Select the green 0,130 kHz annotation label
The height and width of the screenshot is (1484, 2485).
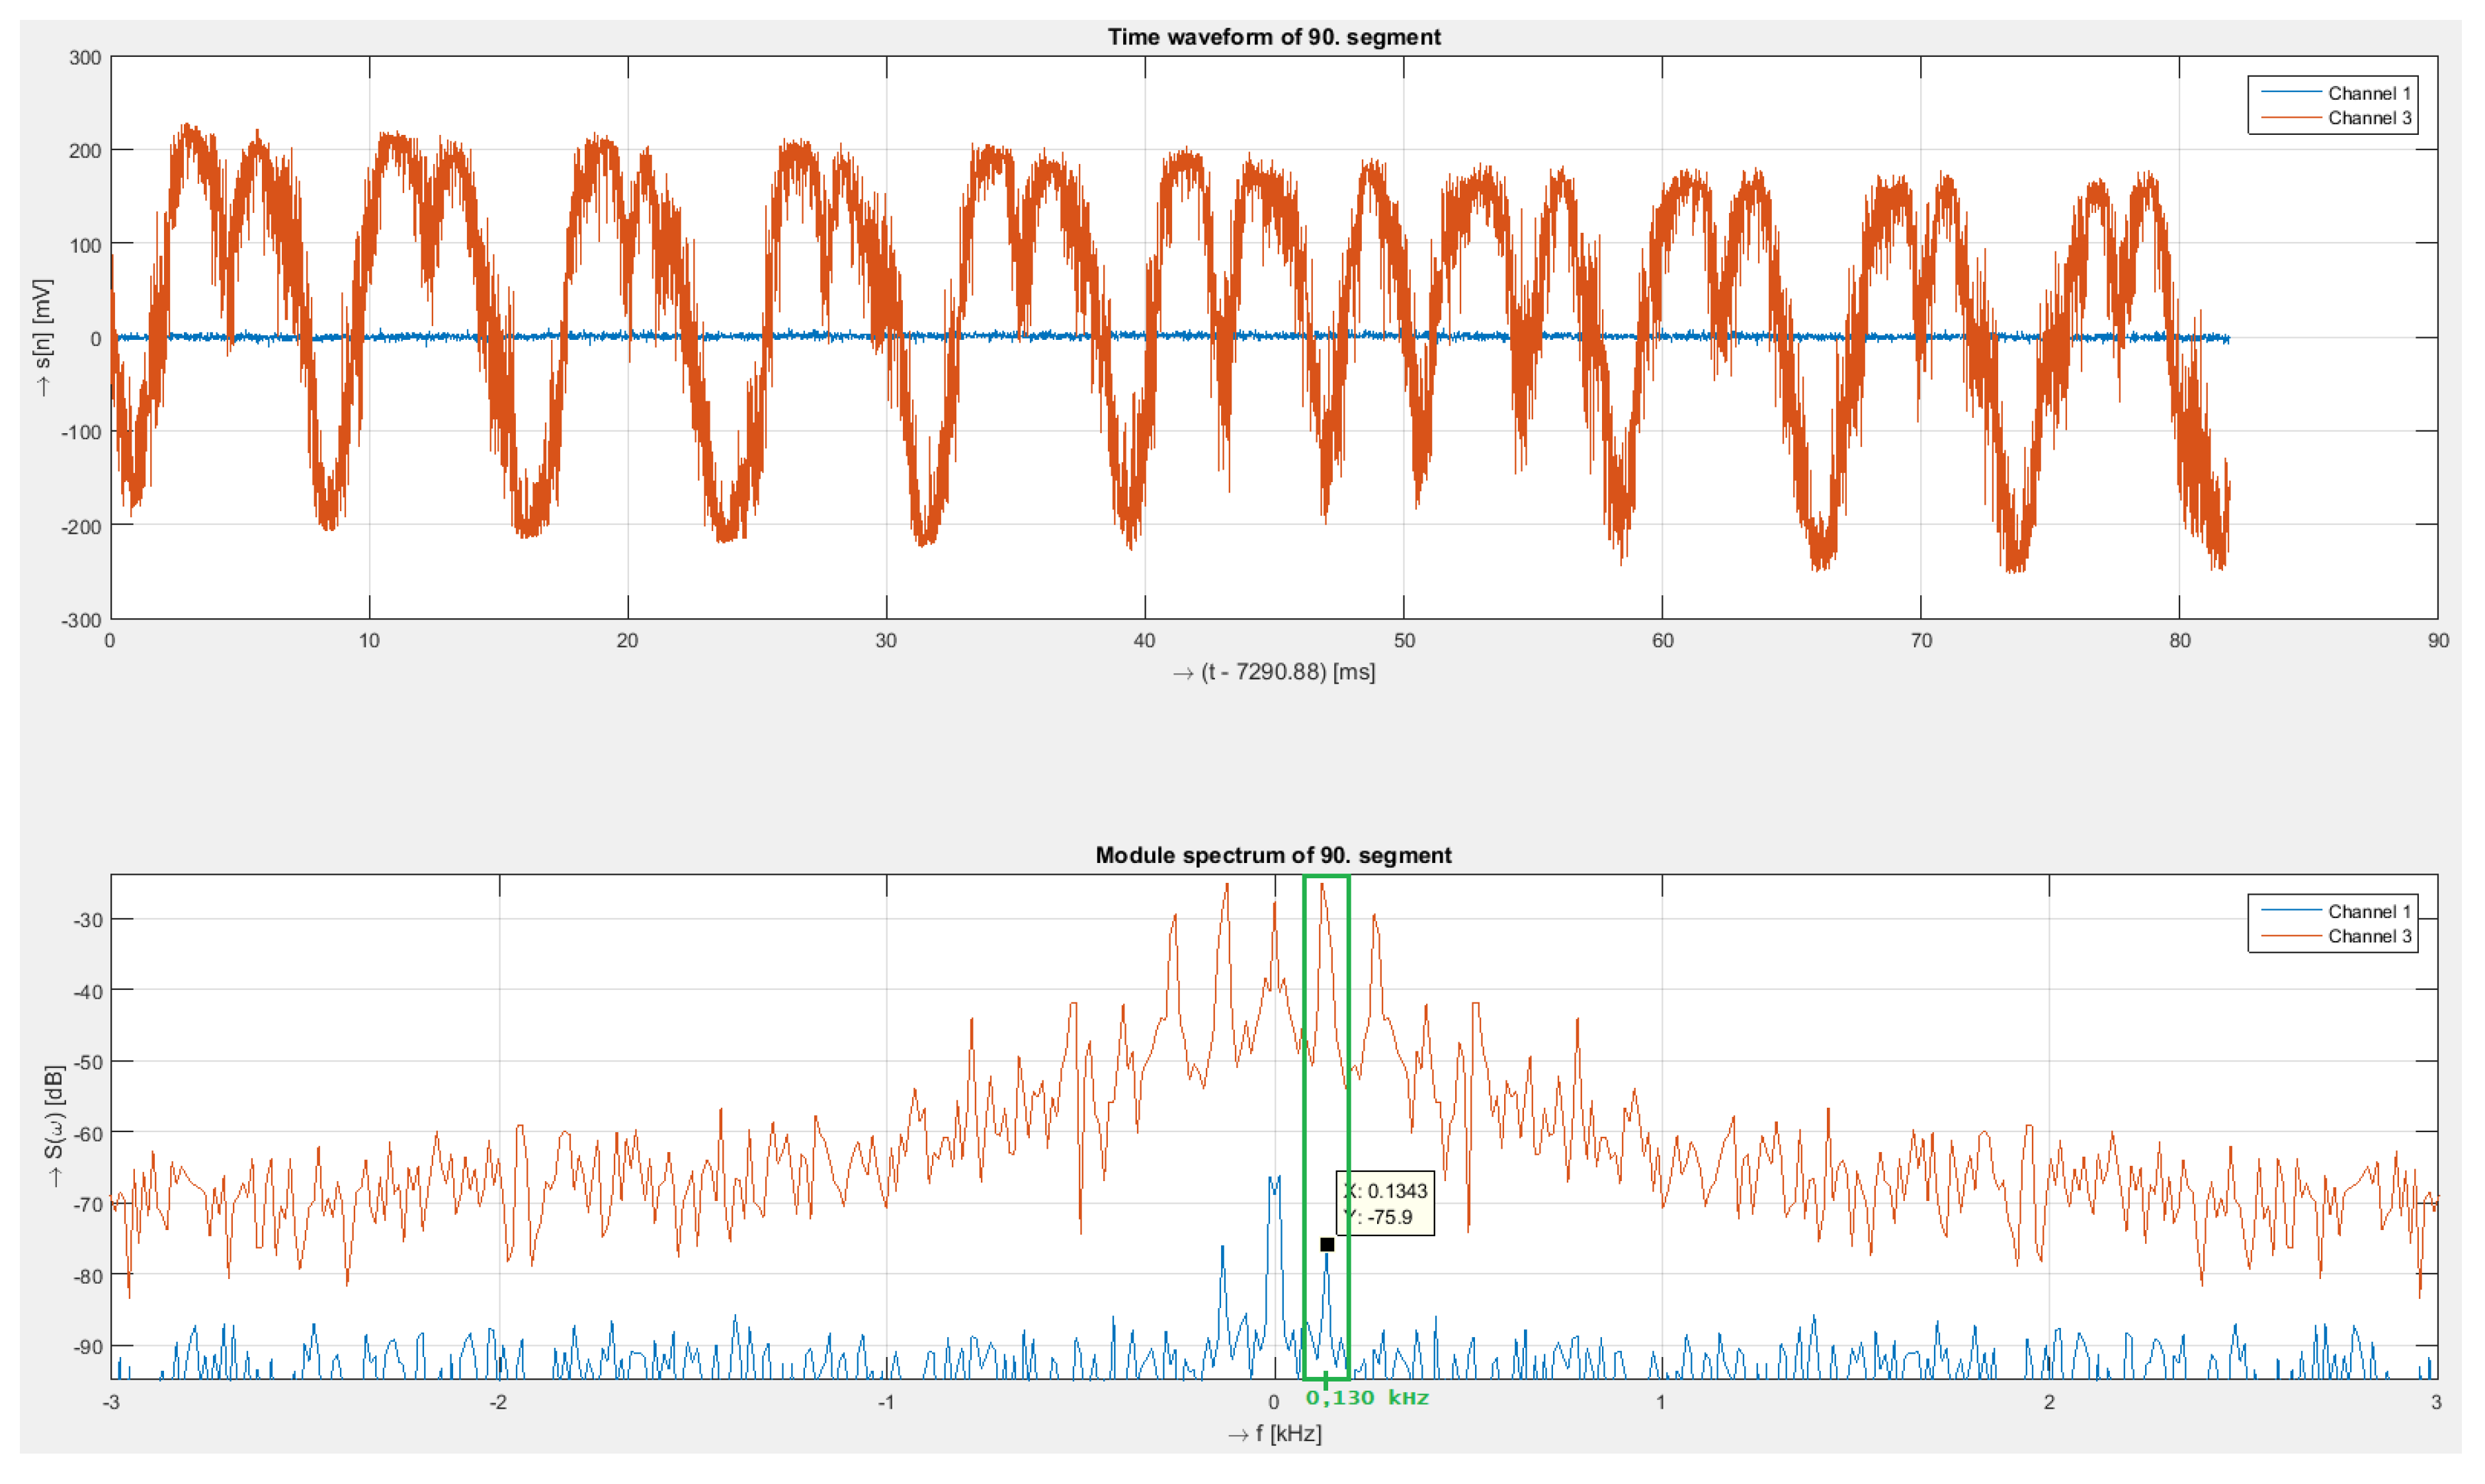pyautogui.click(x=1367, y=1398)
